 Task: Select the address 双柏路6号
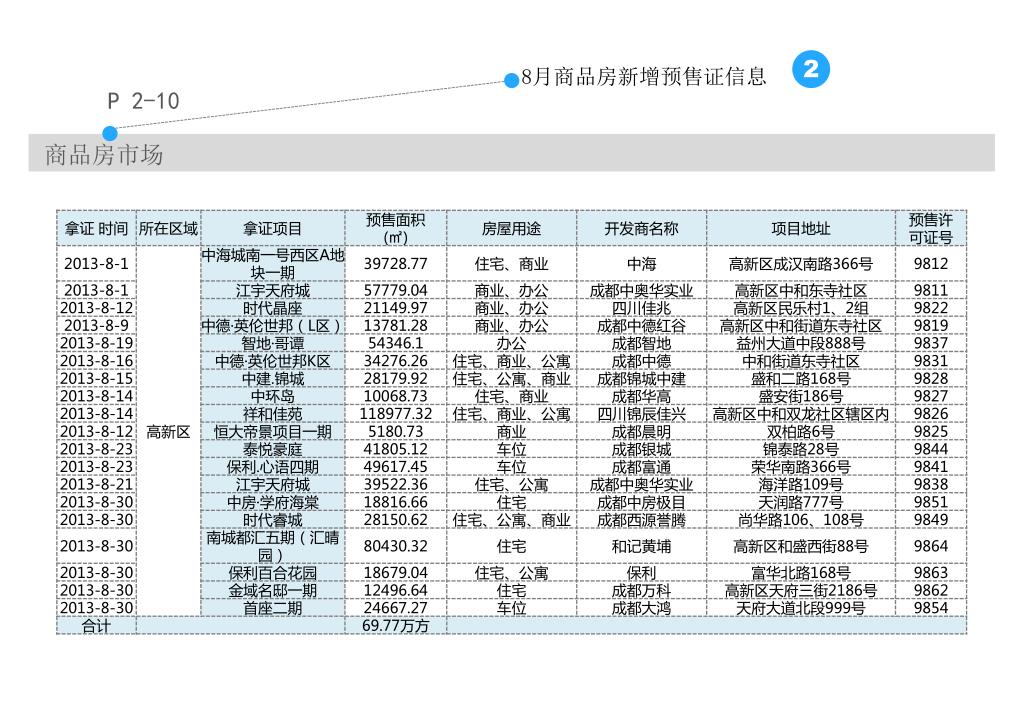[x=801, y=432]
